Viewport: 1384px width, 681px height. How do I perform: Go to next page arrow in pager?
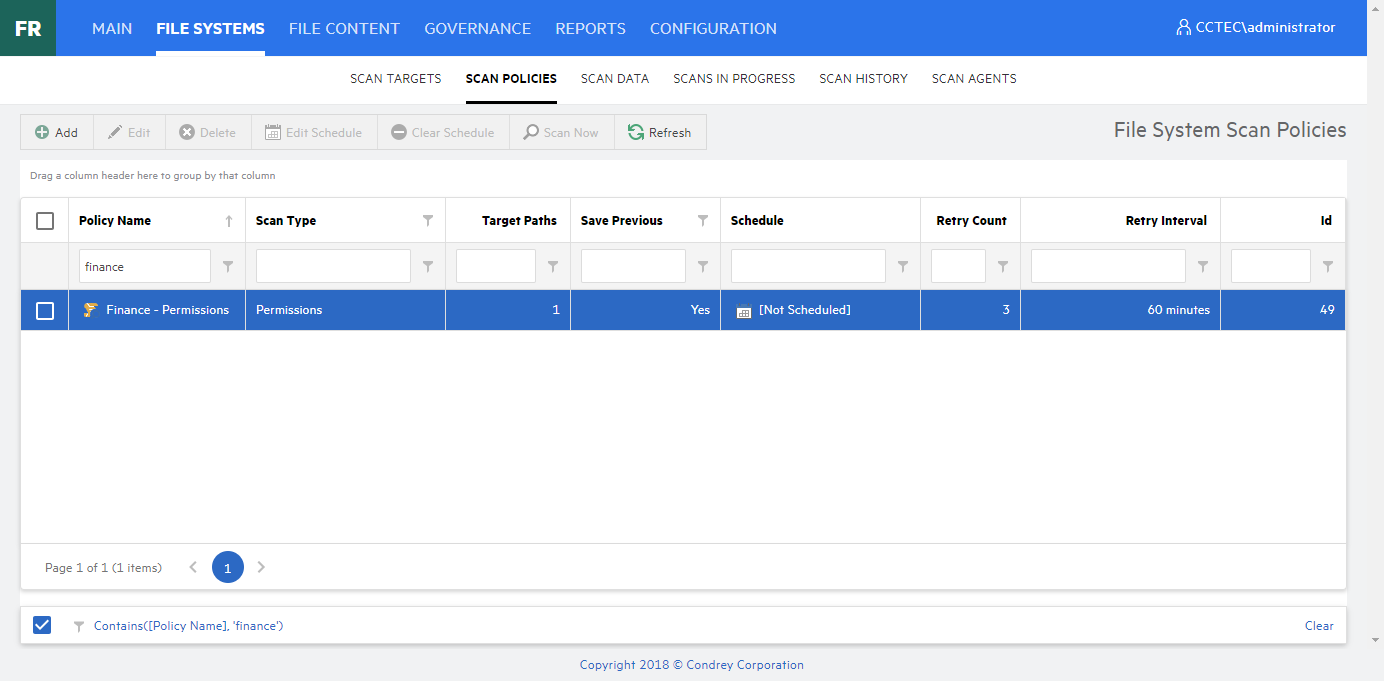(261, 567)
